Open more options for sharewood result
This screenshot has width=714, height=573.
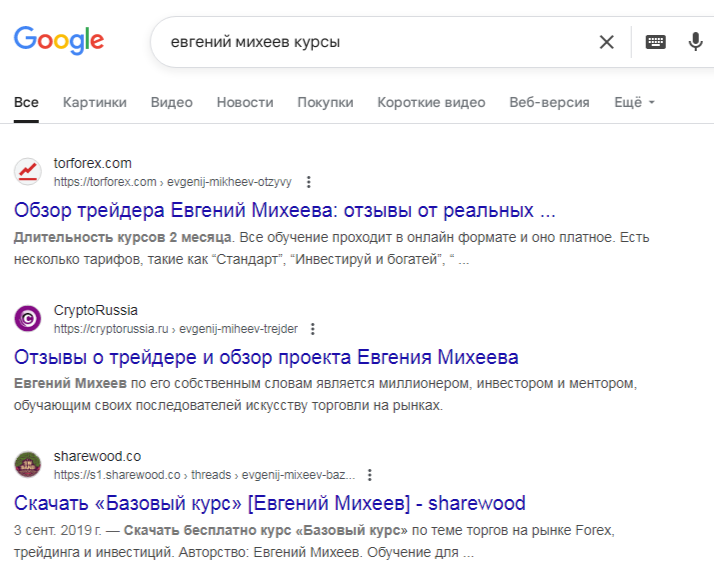[x=370, y=475]
